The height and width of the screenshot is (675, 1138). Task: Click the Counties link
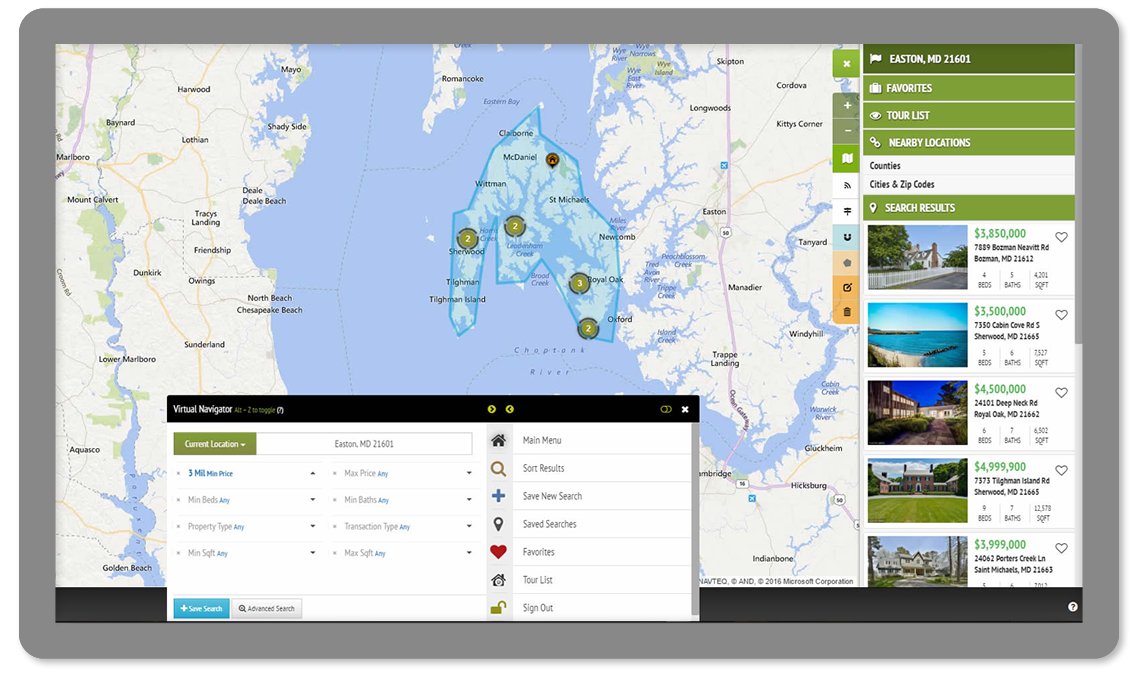(885, 165)
